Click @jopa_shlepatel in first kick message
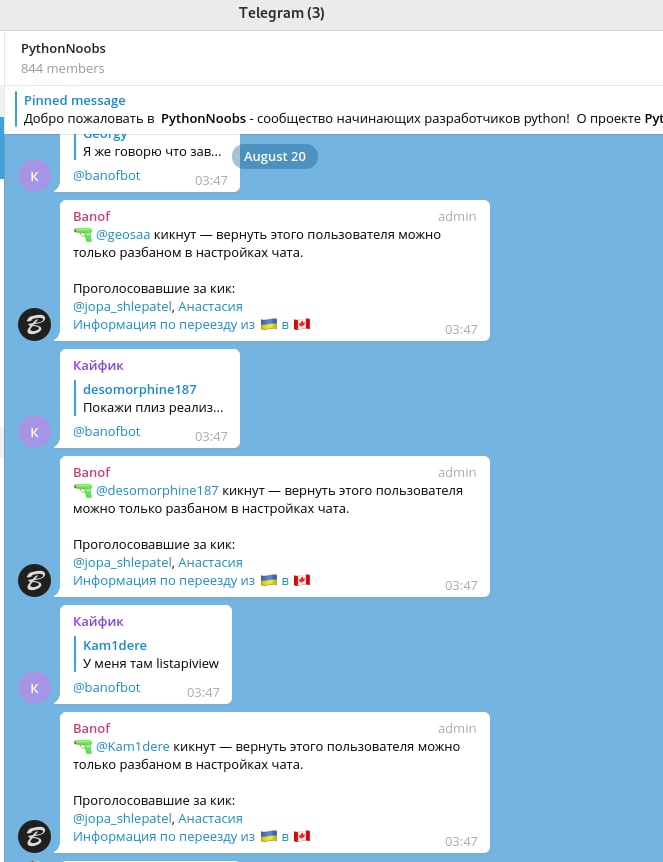The height and width of the screenshot is (862, 663). pyautogui.click(x=123, y=307)
